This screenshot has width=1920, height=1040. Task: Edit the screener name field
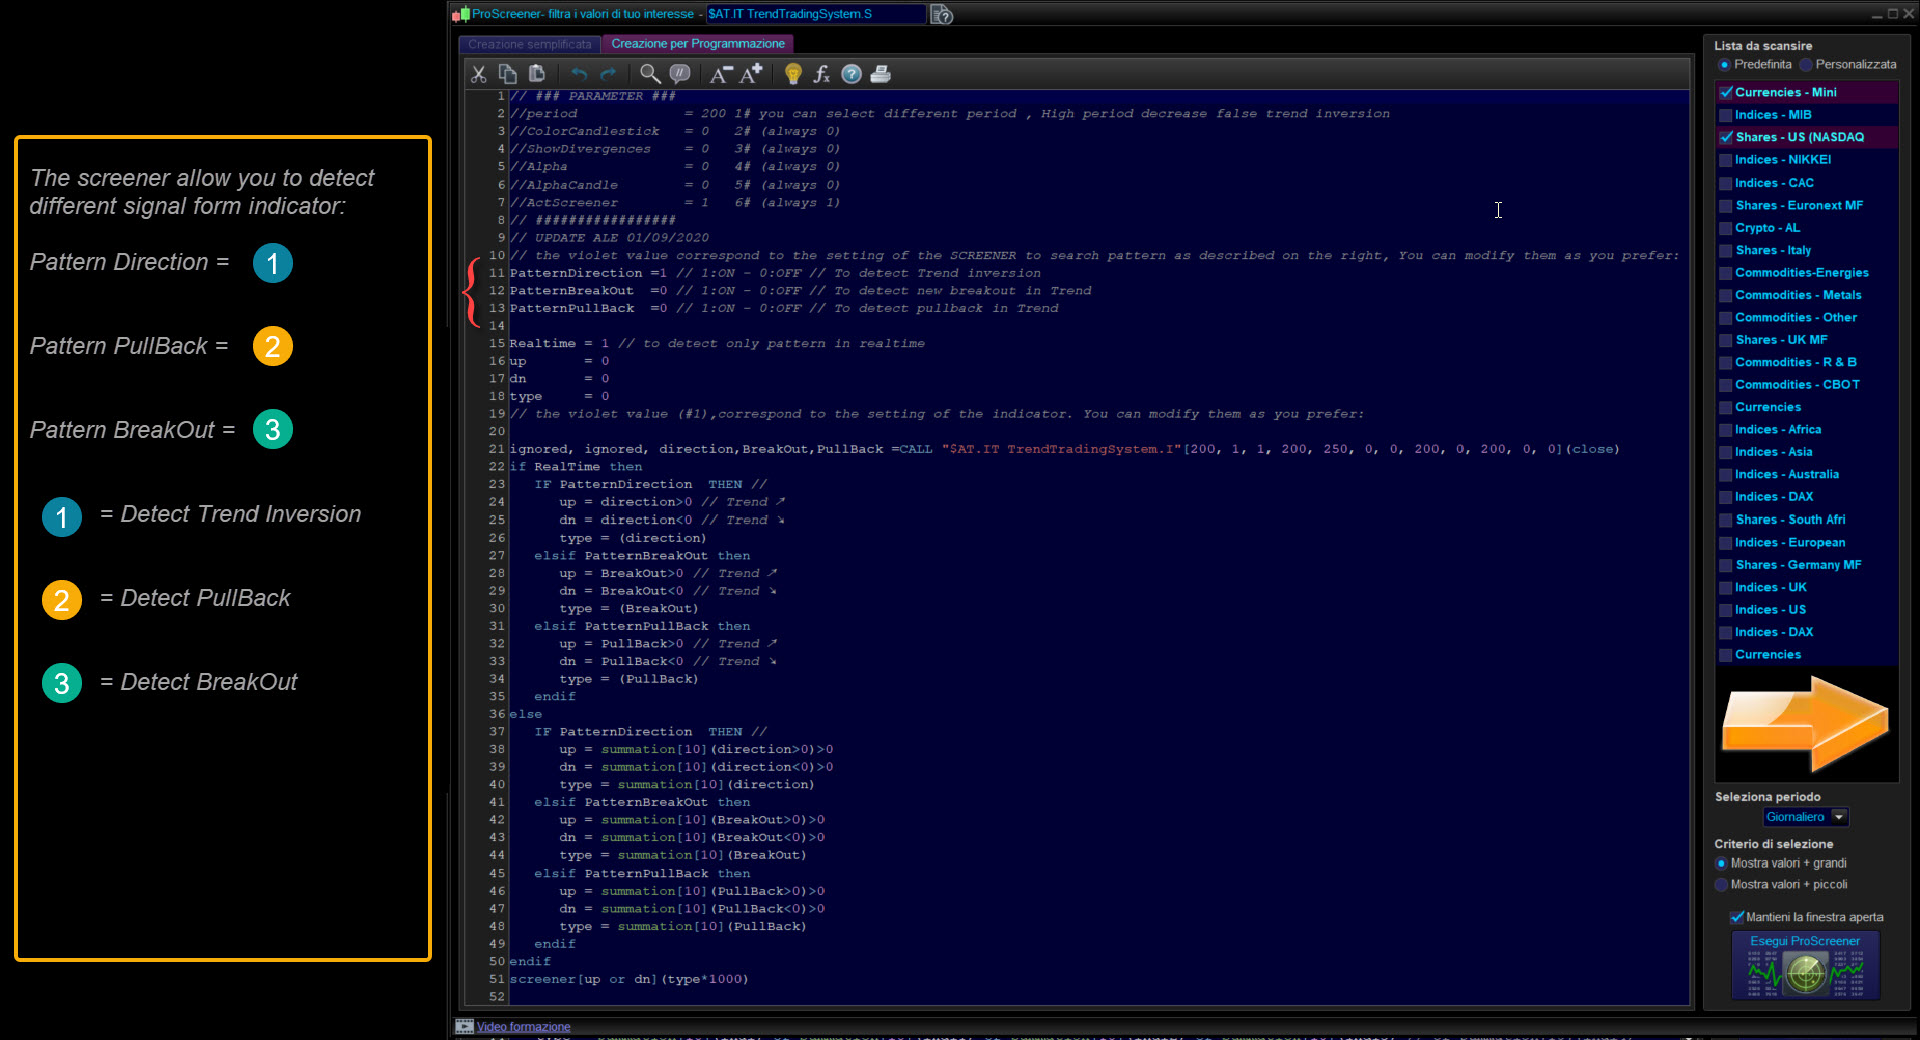(x=815, y=14)
